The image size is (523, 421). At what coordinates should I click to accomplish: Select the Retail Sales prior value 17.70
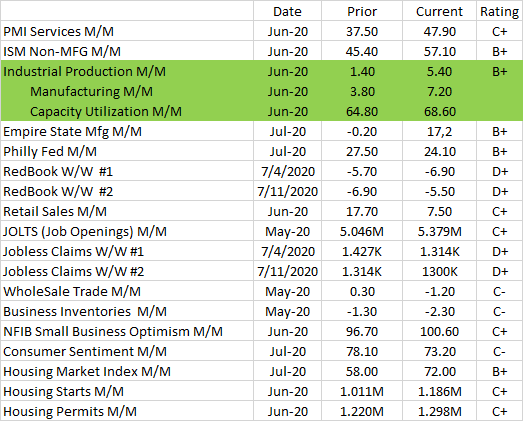[x=362, y=212]
